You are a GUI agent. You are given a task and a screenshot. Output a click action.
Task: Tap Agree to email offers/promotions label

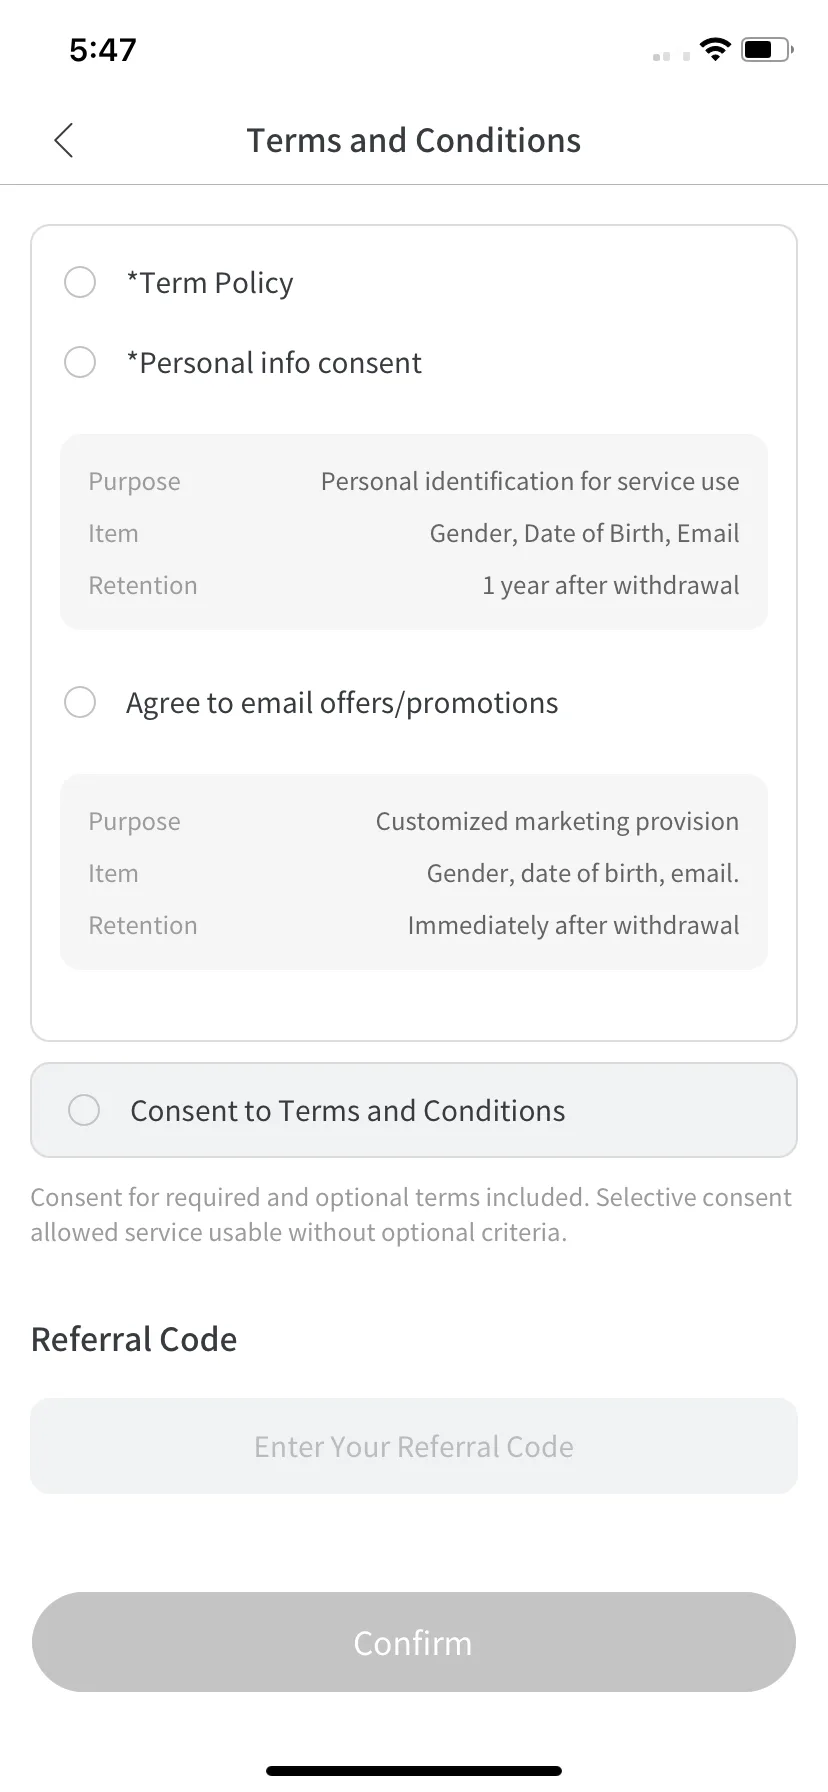click(x=342, y=703)
